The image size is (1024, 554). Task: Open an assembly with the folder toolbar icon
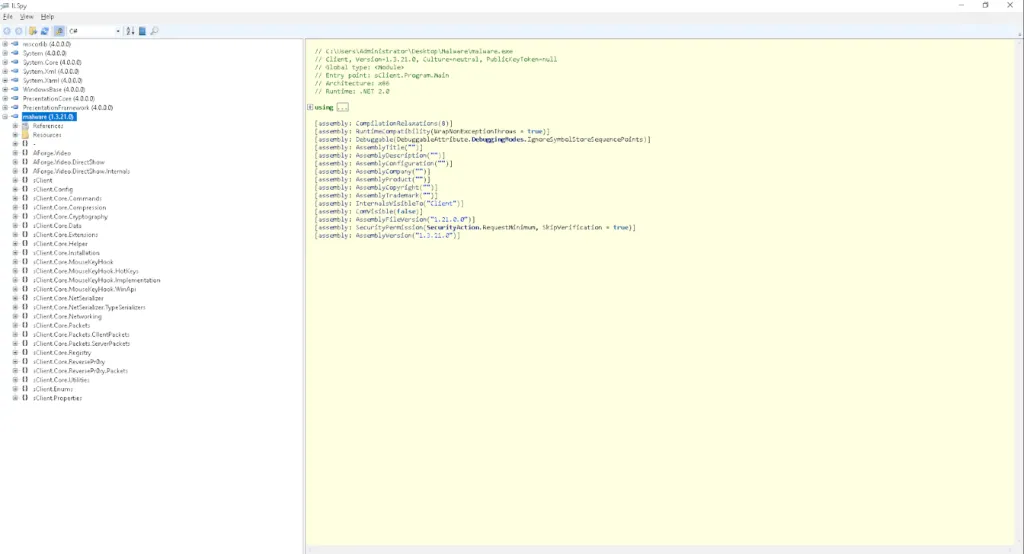33,31
